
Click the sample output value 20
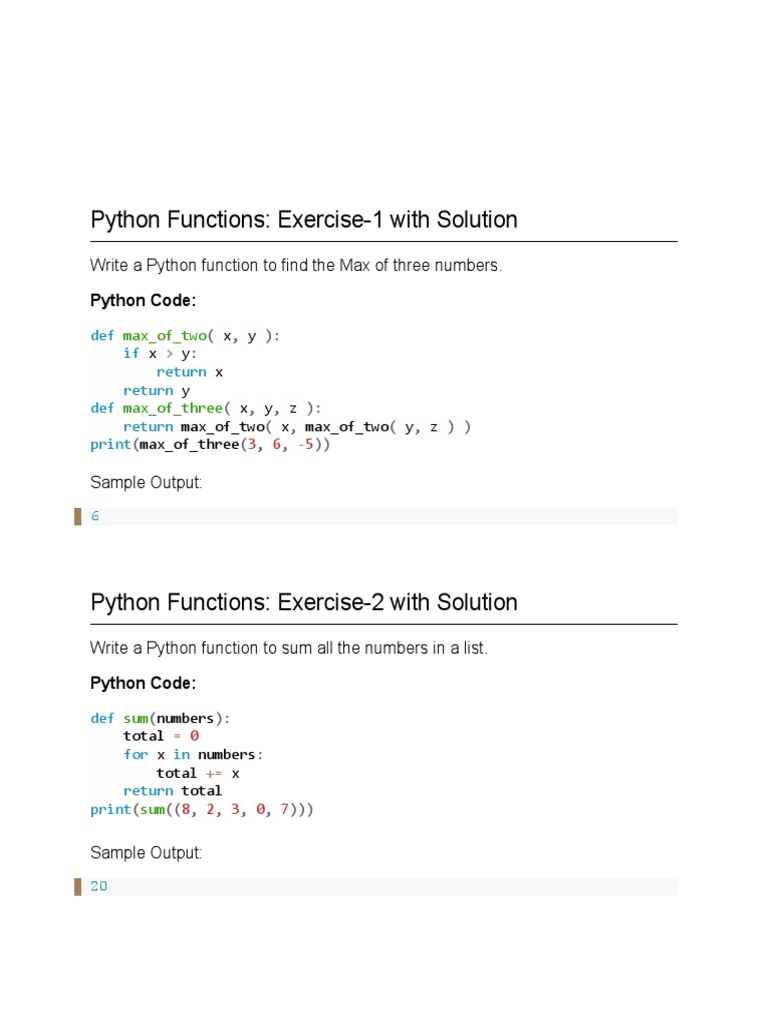[98, 887]
